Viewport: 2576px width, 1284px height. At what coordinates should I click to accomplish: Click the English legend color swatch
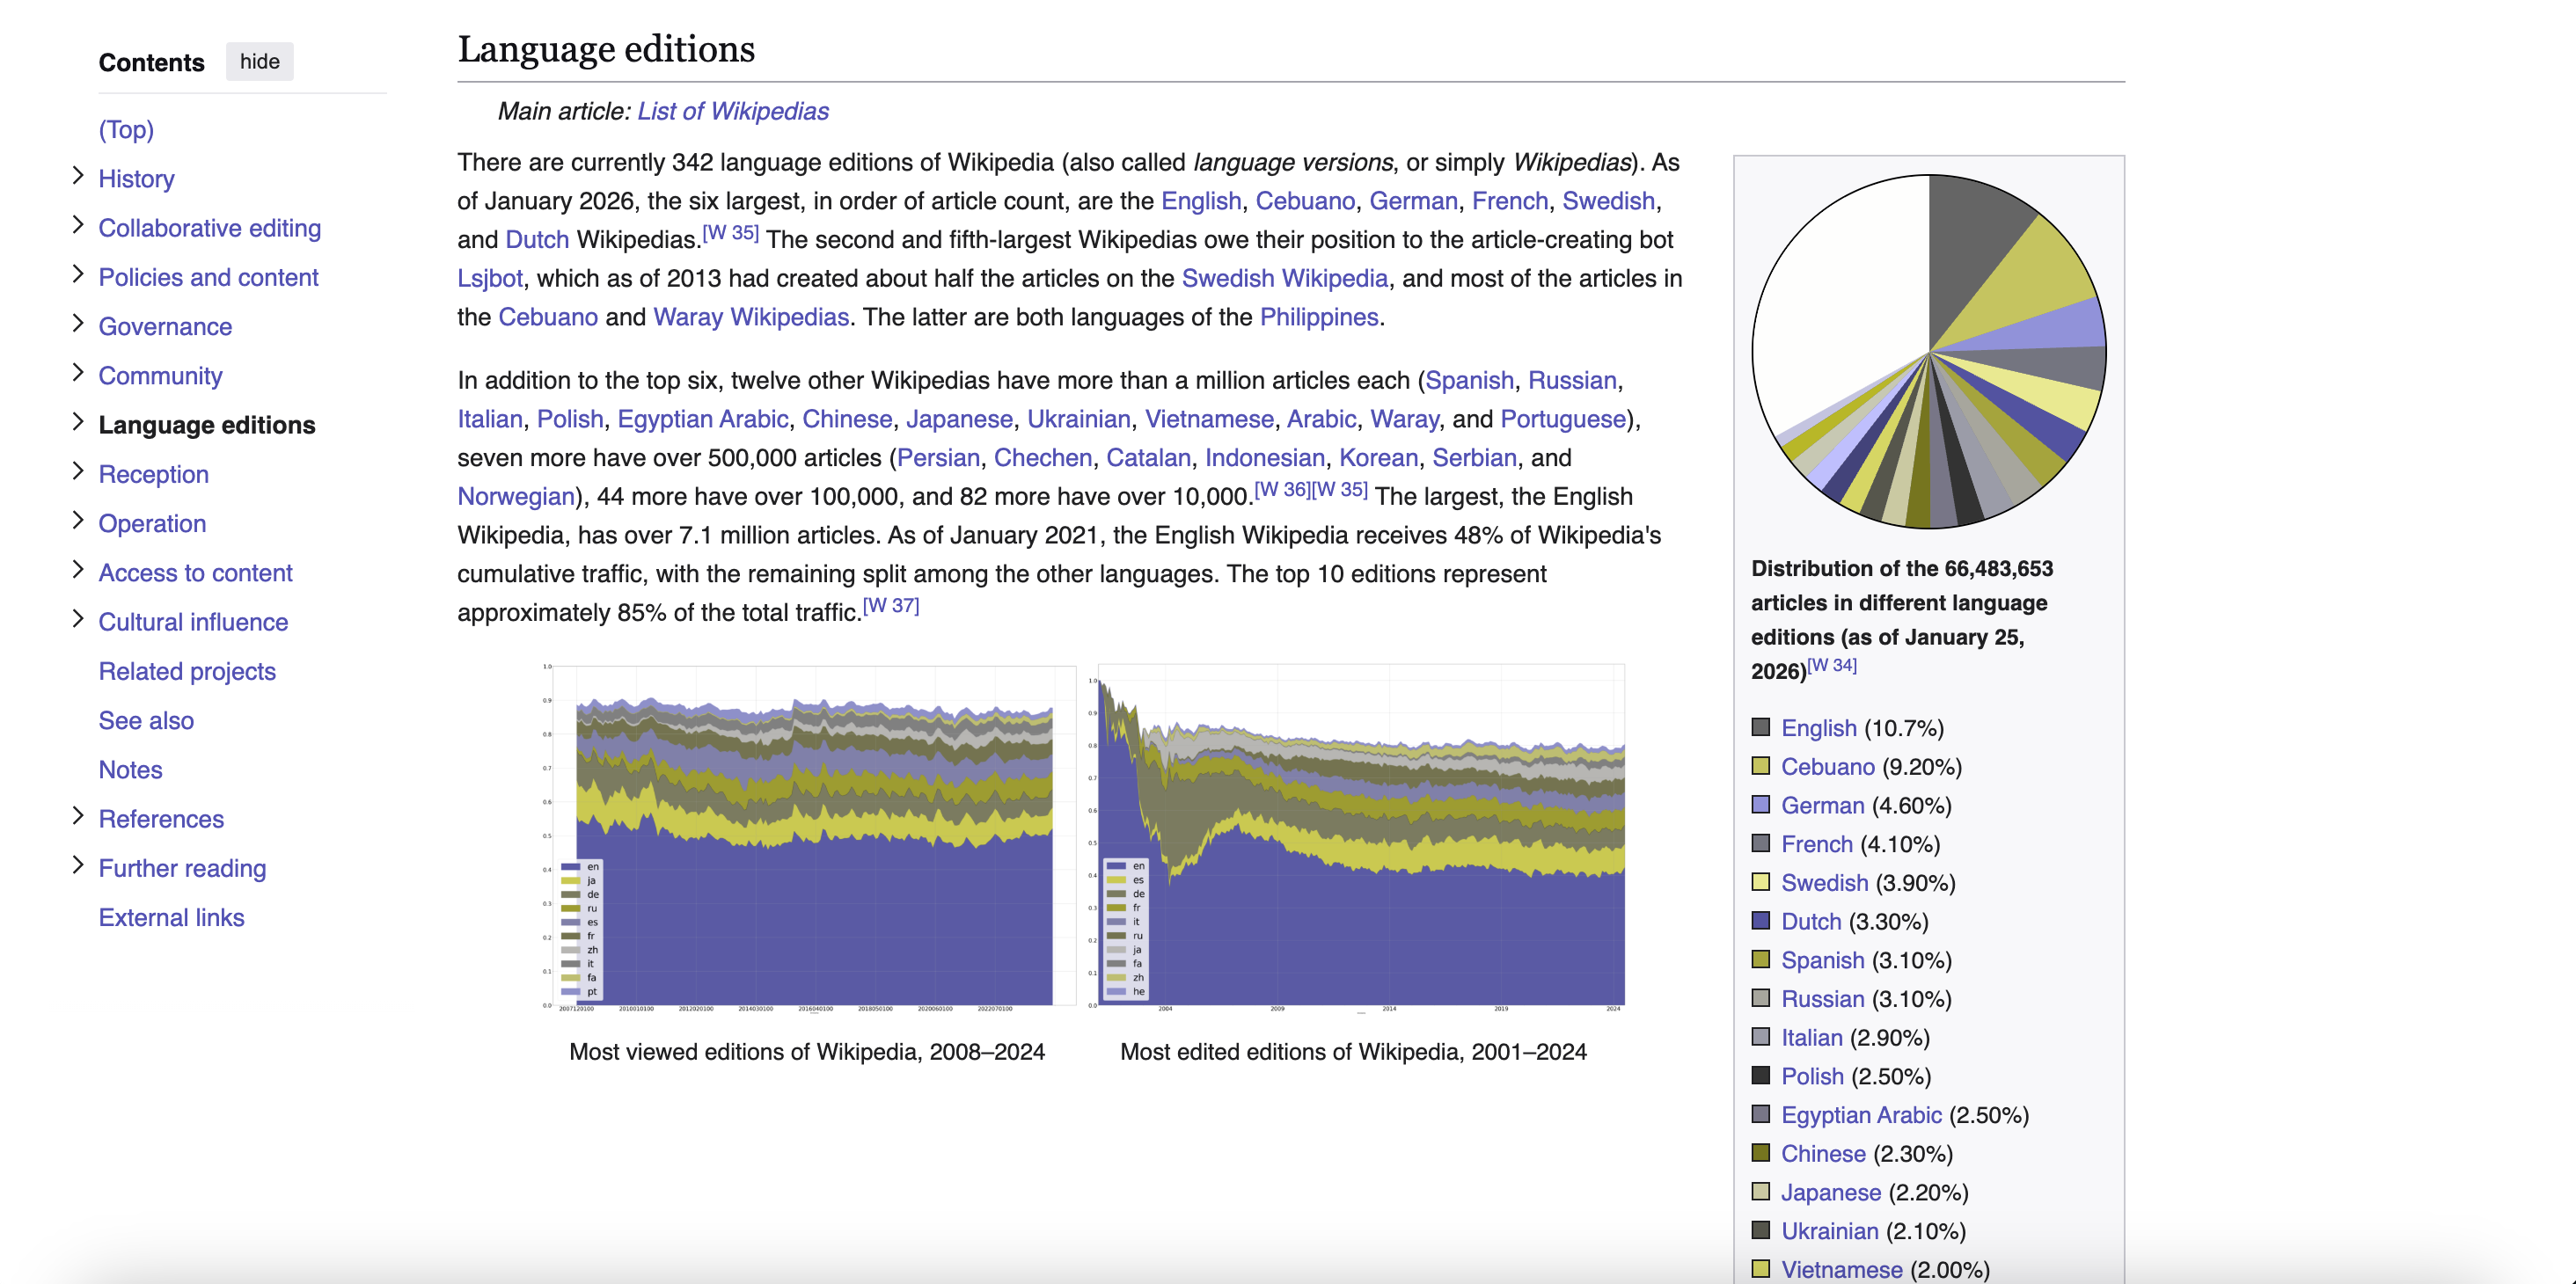pyautogui.click(x=1760, y=727)
